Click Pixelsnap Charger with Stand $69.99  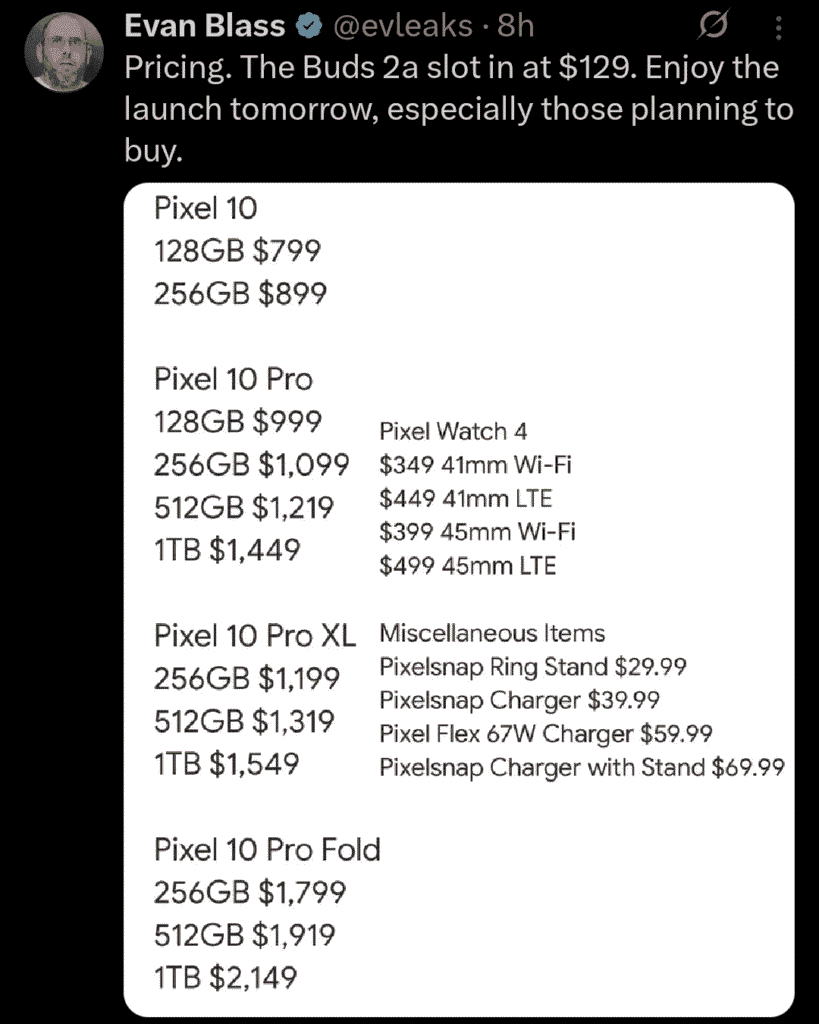[x=582, y=767]
